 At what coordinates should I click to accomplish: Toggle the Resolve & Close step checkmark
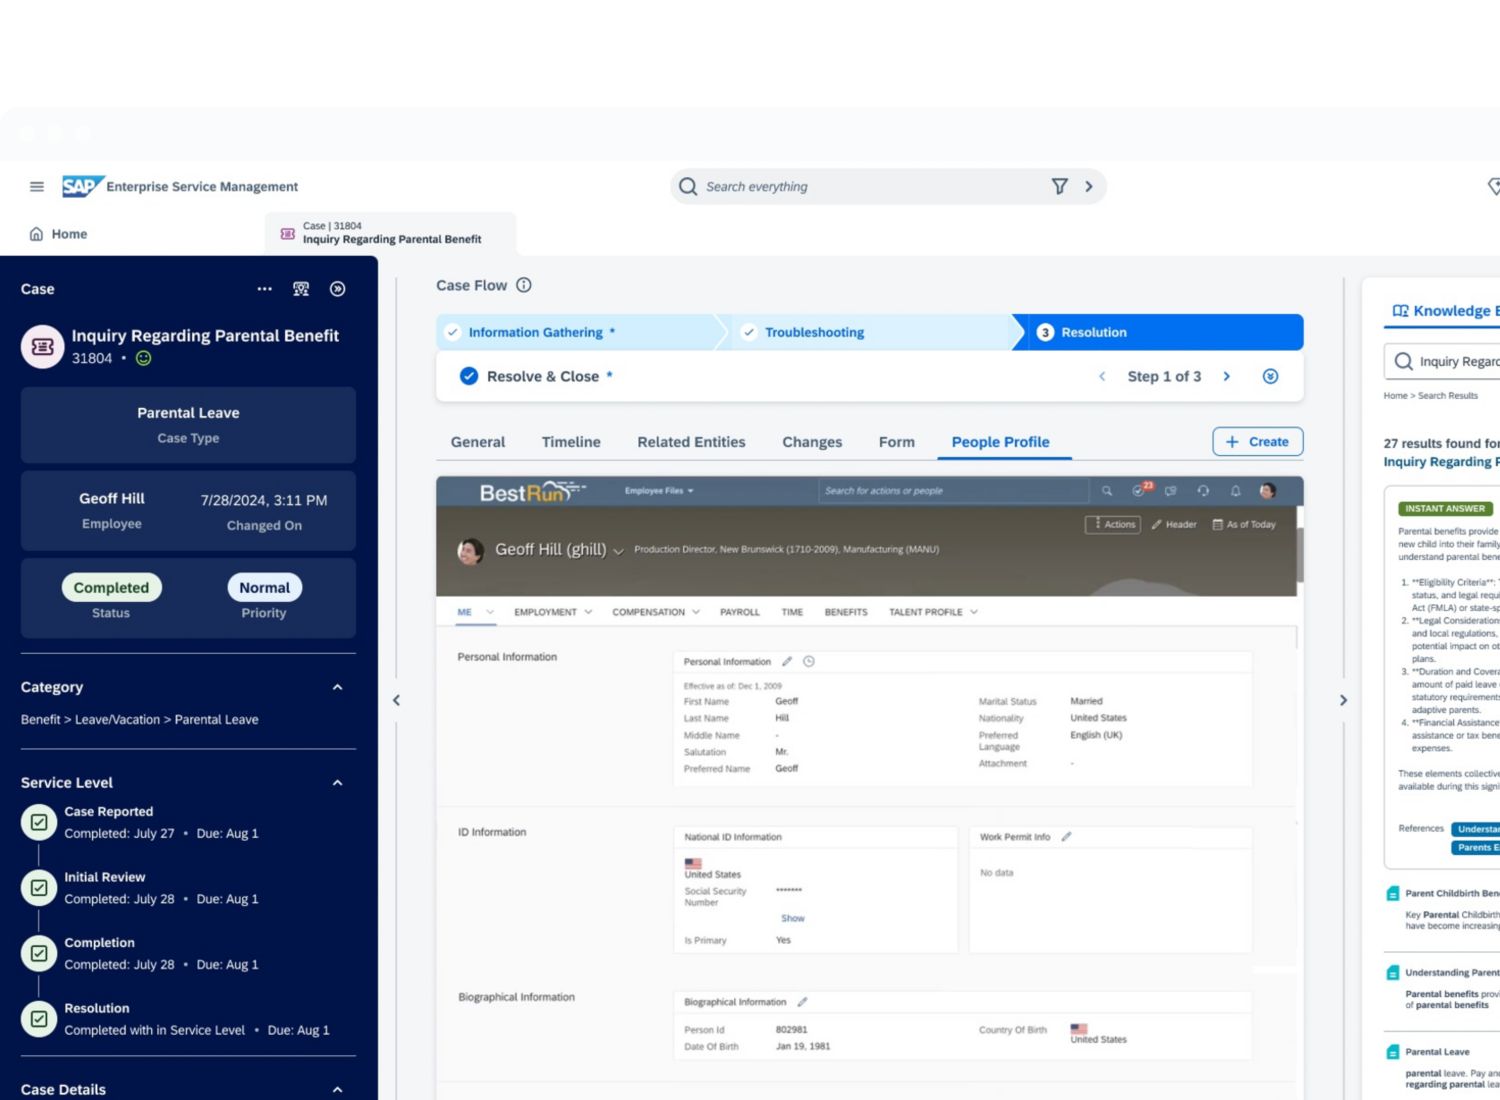(468, 376)
